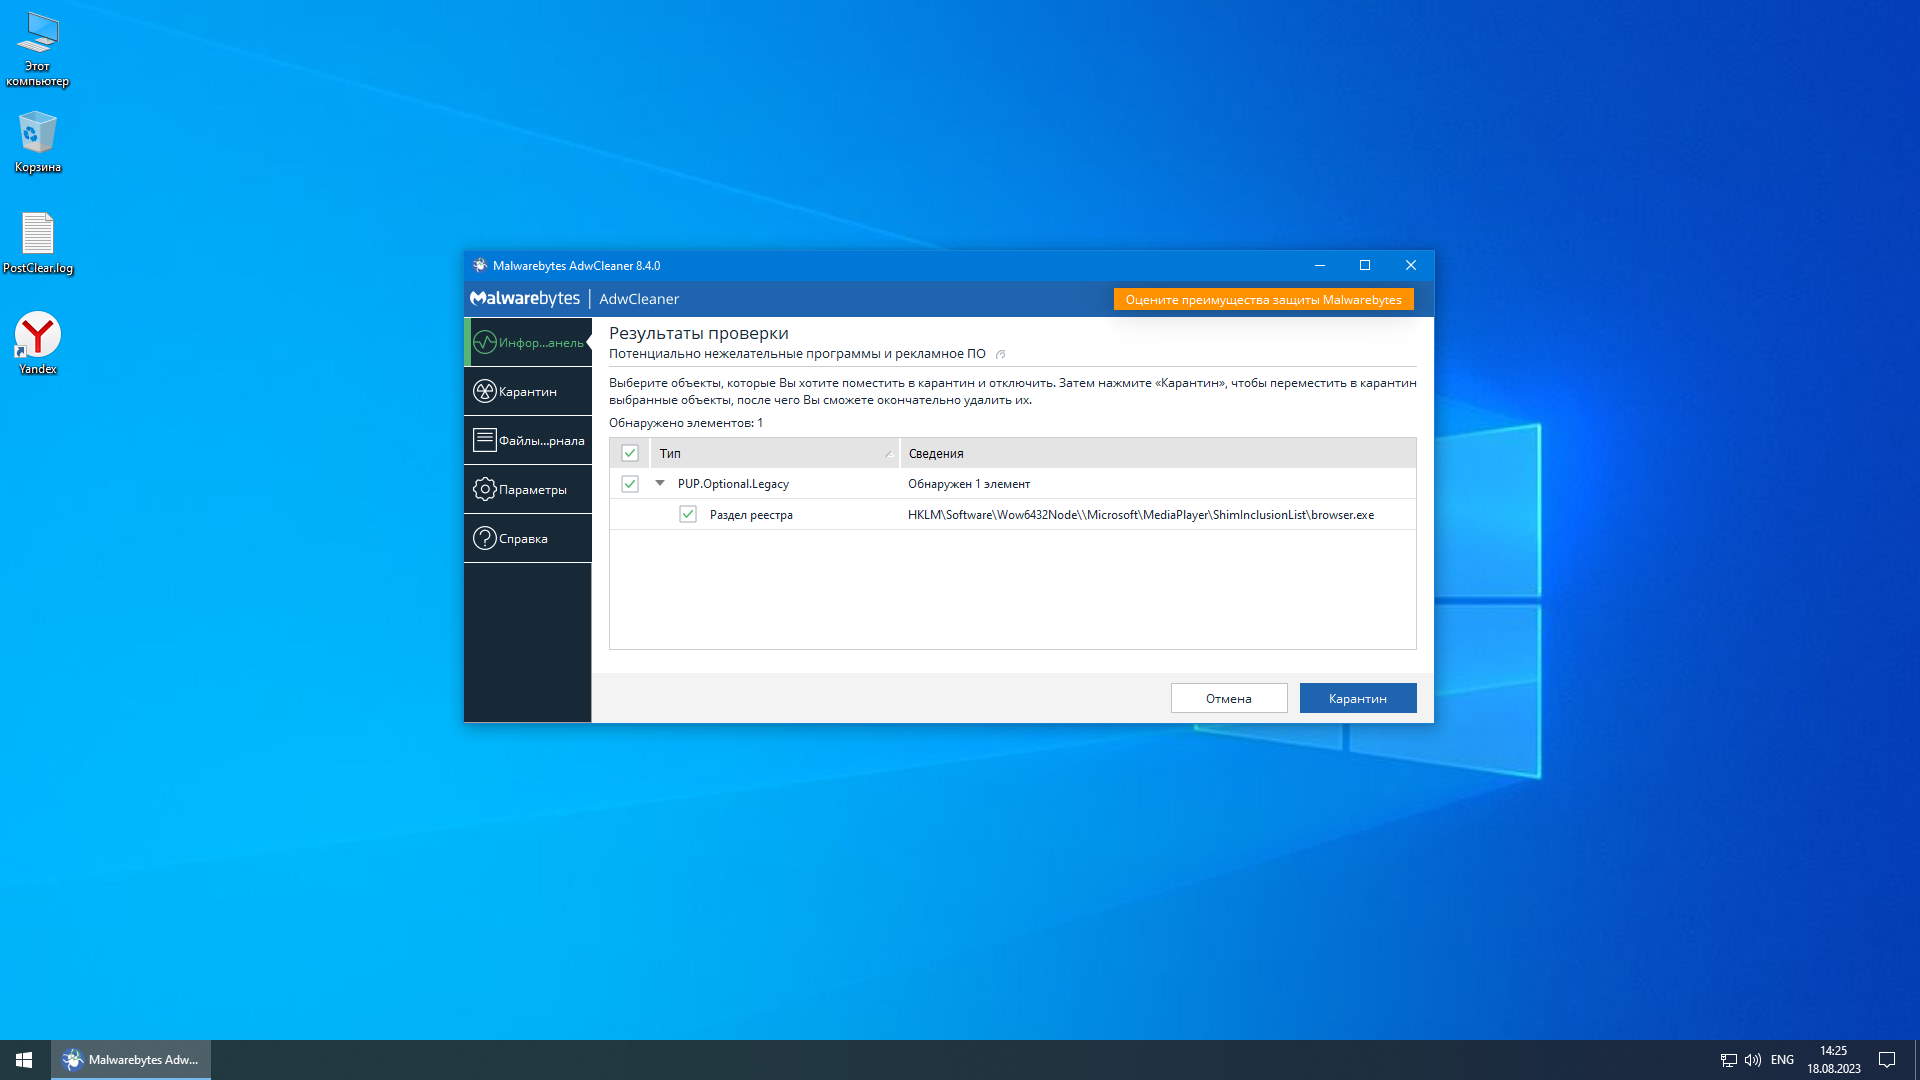Screen dimensions: 1920x1080
Task: Go to the Dashboard (Инфор...анель) section
Action: (x=527, y=342)
